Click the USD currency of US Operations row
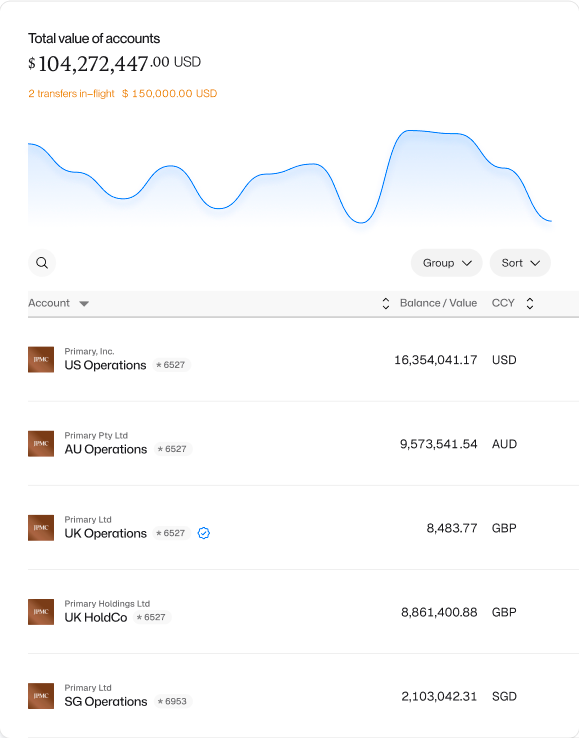579x738 pixels. pyautogui.click(x=504, y=360)
